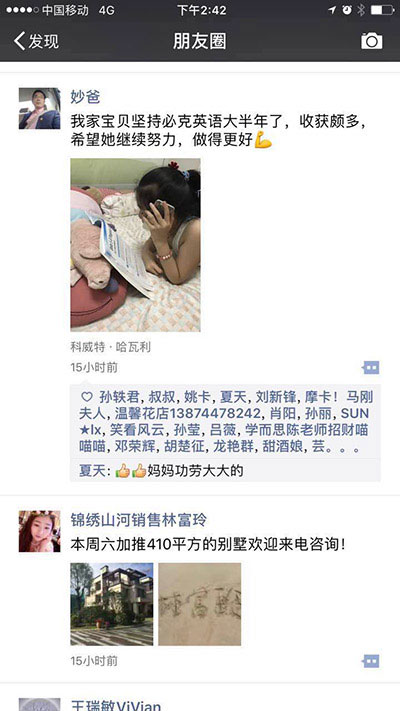
Task: Open the sand writing photo thumbnail
Action: pos(200,604)
